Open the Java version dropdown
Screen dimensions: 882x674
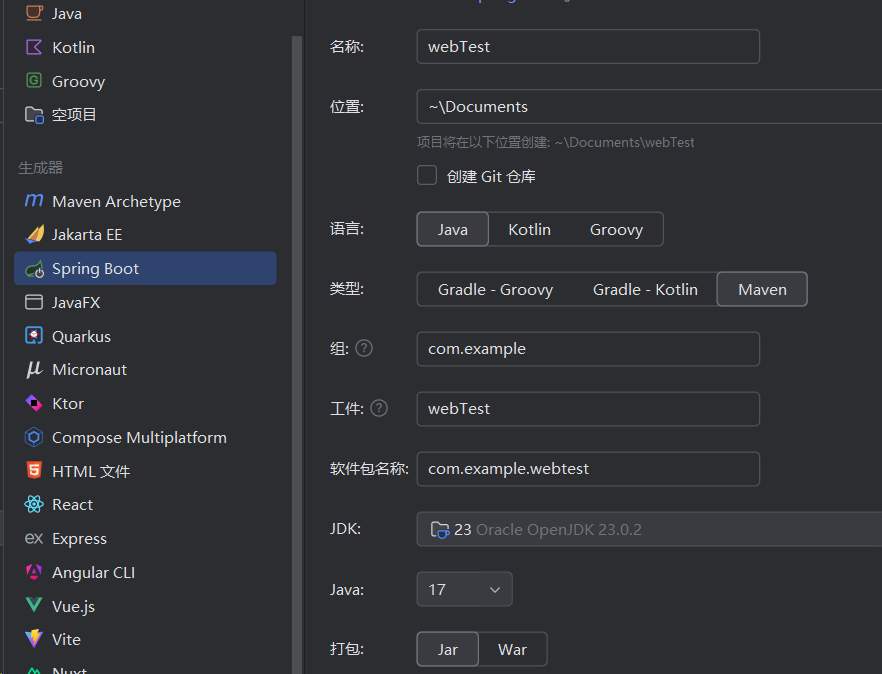point(465,589)
